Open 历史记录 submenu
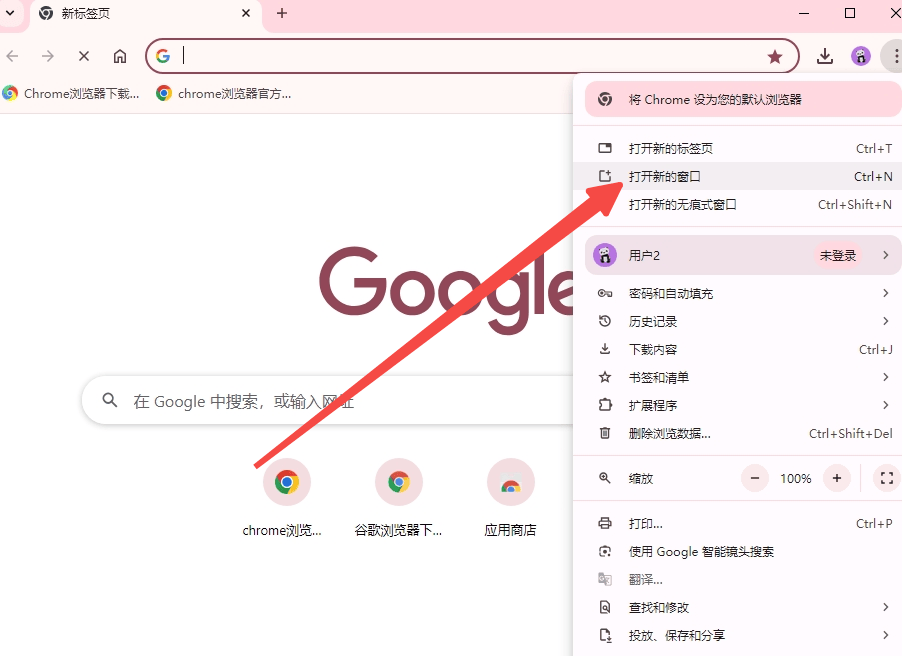Screen dimensions: 902x656 click(737, 321)
